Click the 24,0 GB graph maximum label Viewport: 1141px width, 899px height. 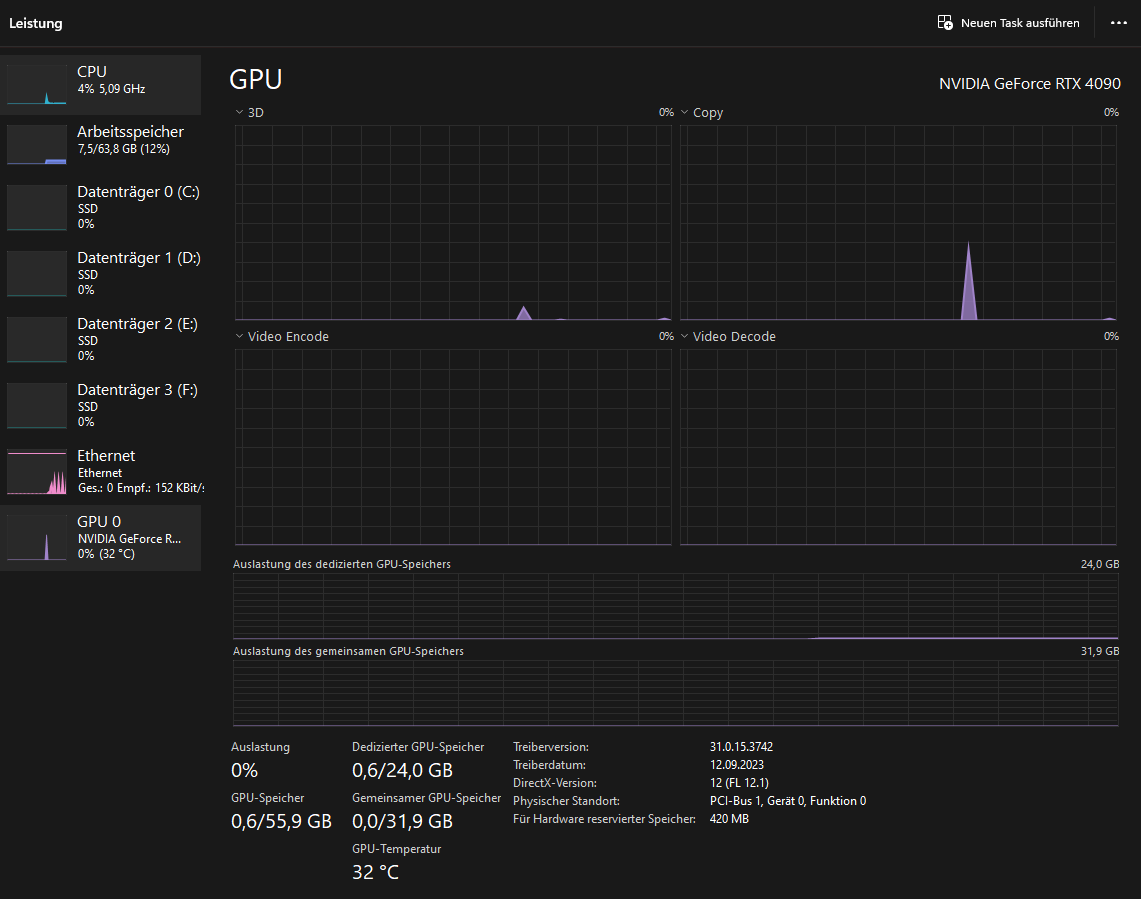[1100, 564]
